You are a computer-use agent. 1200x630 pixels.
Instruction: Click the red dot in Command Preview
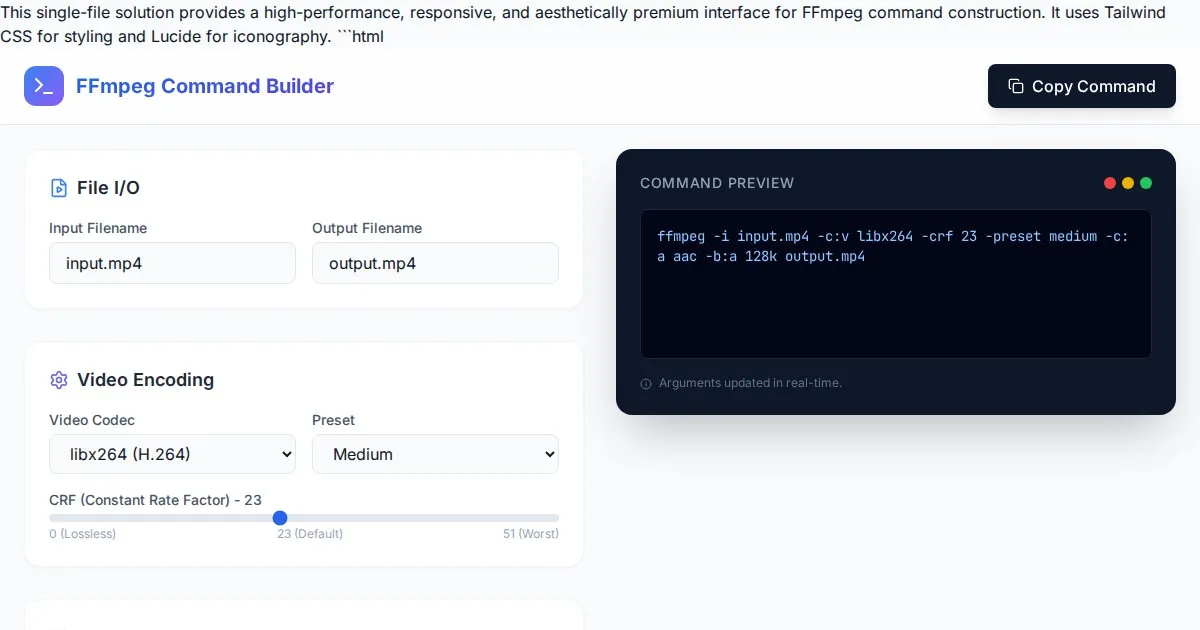pos(1110,183)
